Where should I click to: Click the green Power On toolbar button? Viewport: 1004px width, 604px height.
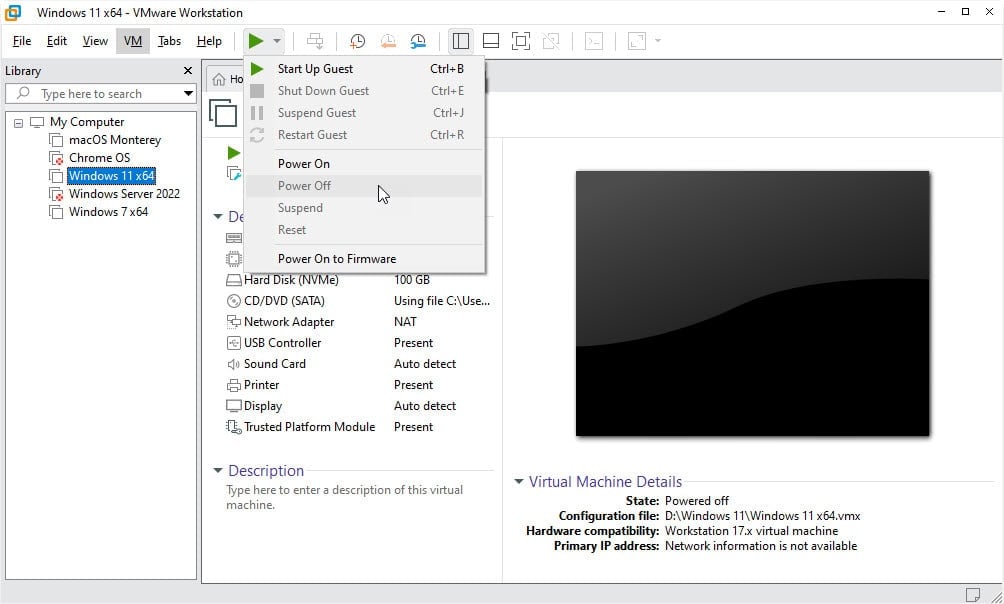256,41
